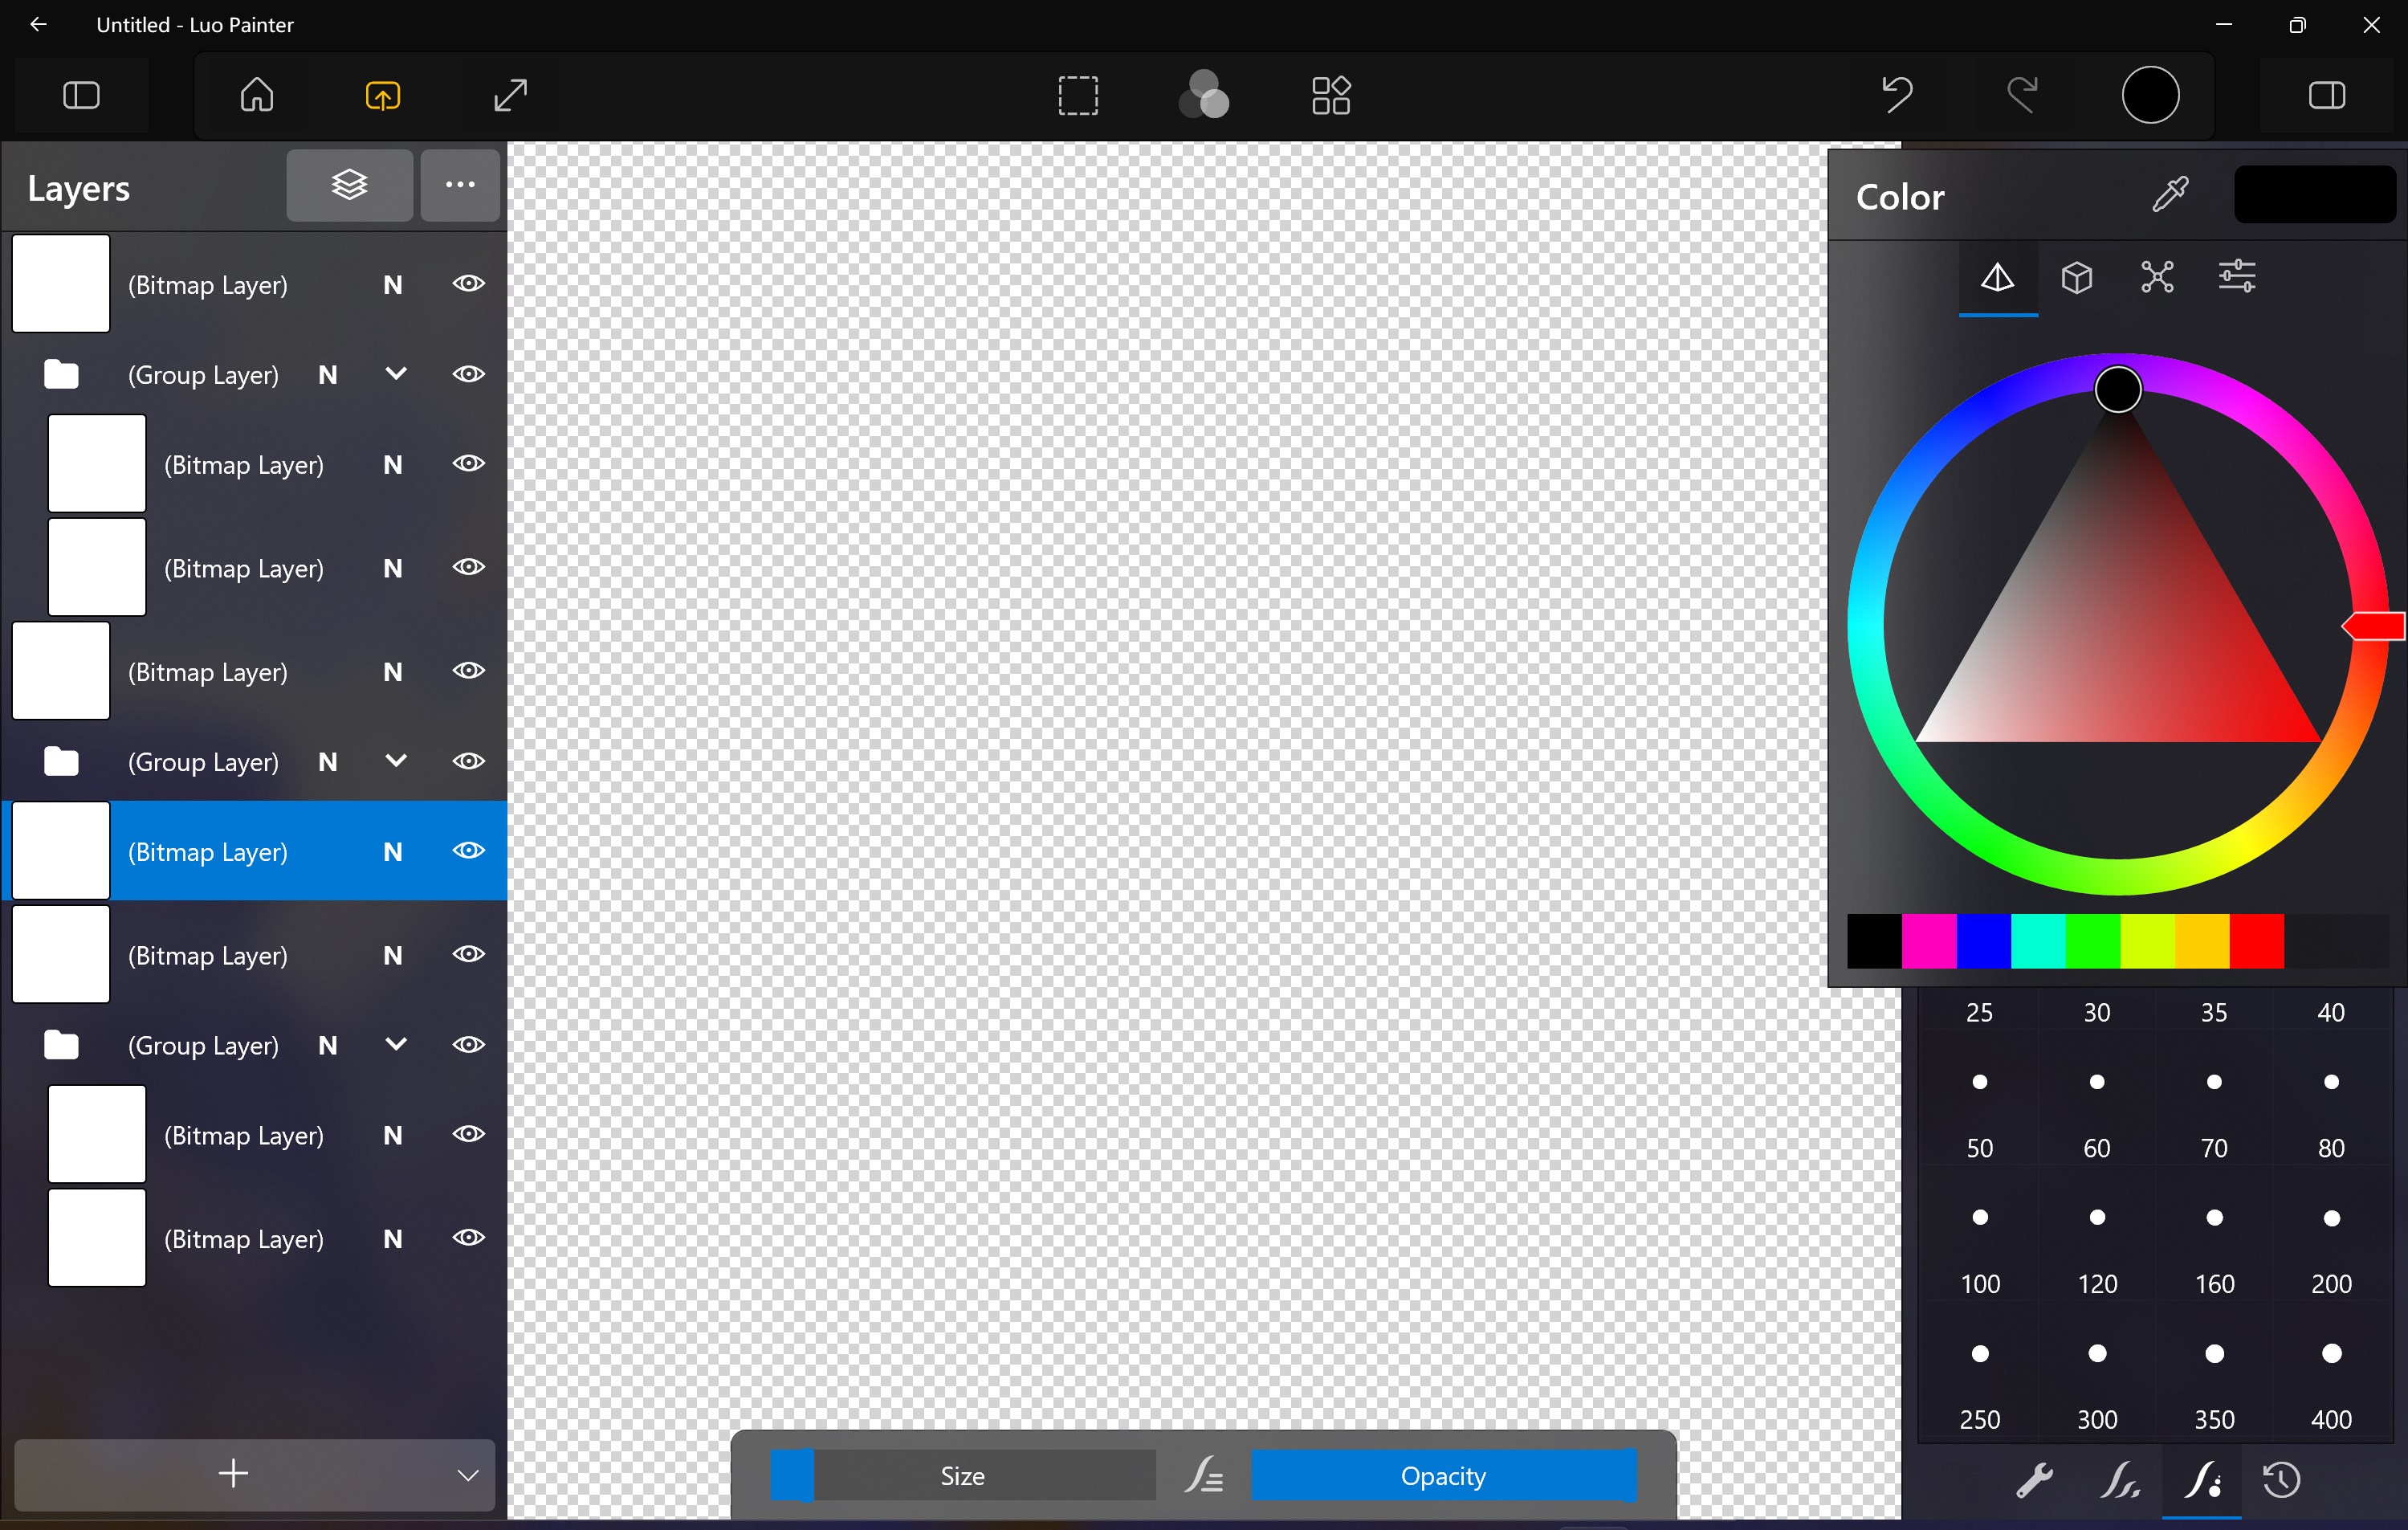2408x1530 pixels.
Task: Open the Layers panel overflow menu
Action: tap(459, 185)
